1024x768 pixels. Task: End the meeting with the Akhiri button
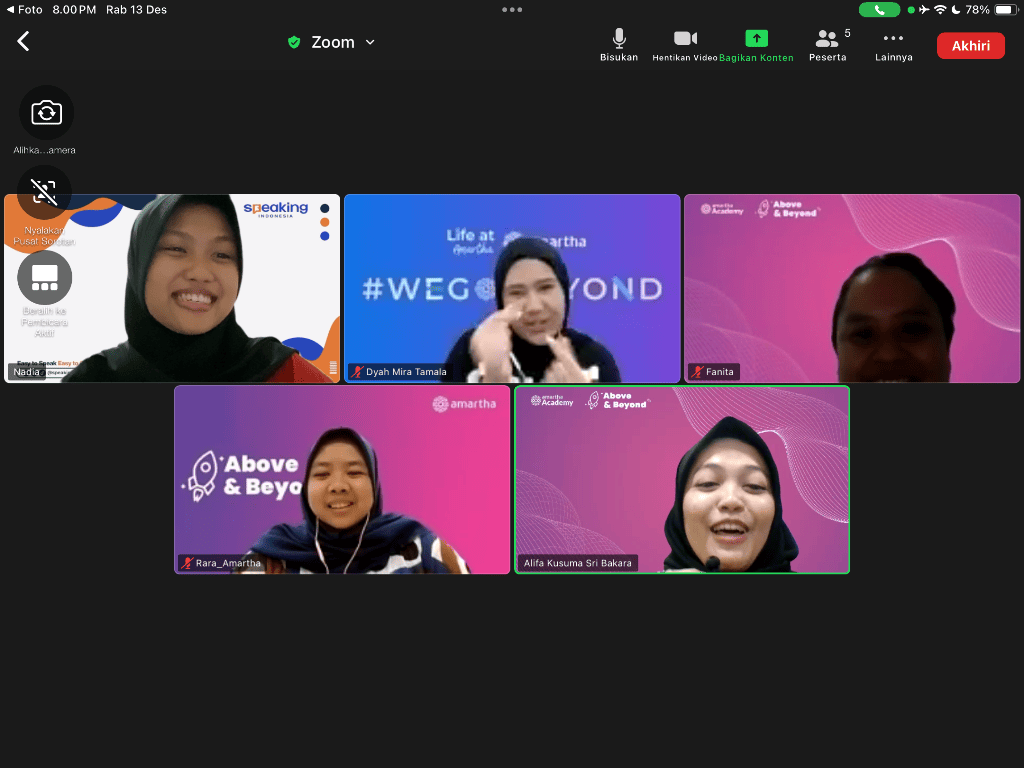(970, 46)
